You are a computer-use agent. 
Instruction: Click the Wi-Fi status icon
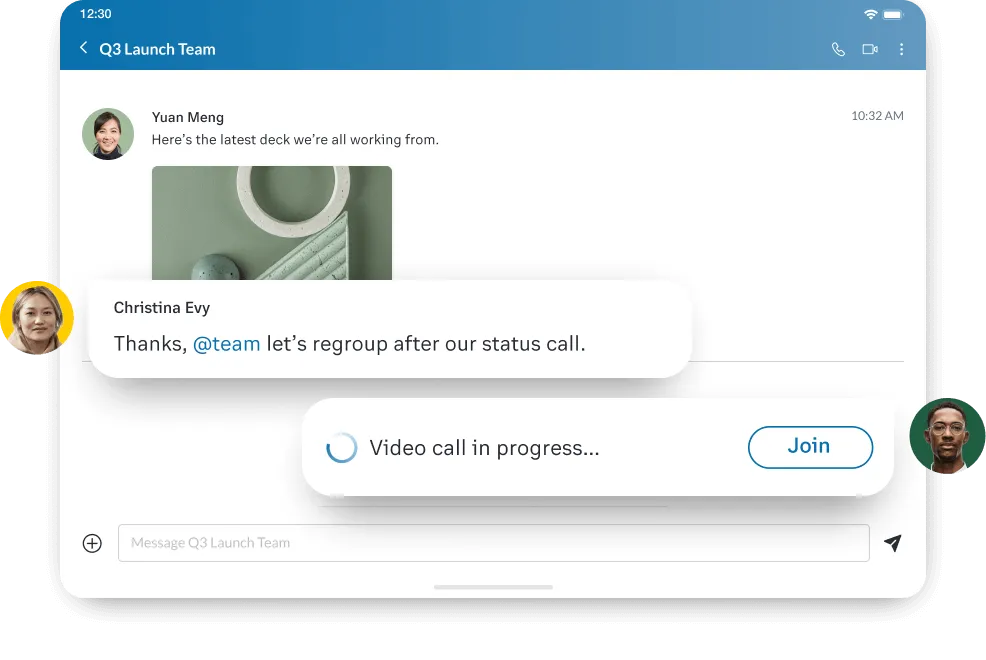(x=871, y=14)
